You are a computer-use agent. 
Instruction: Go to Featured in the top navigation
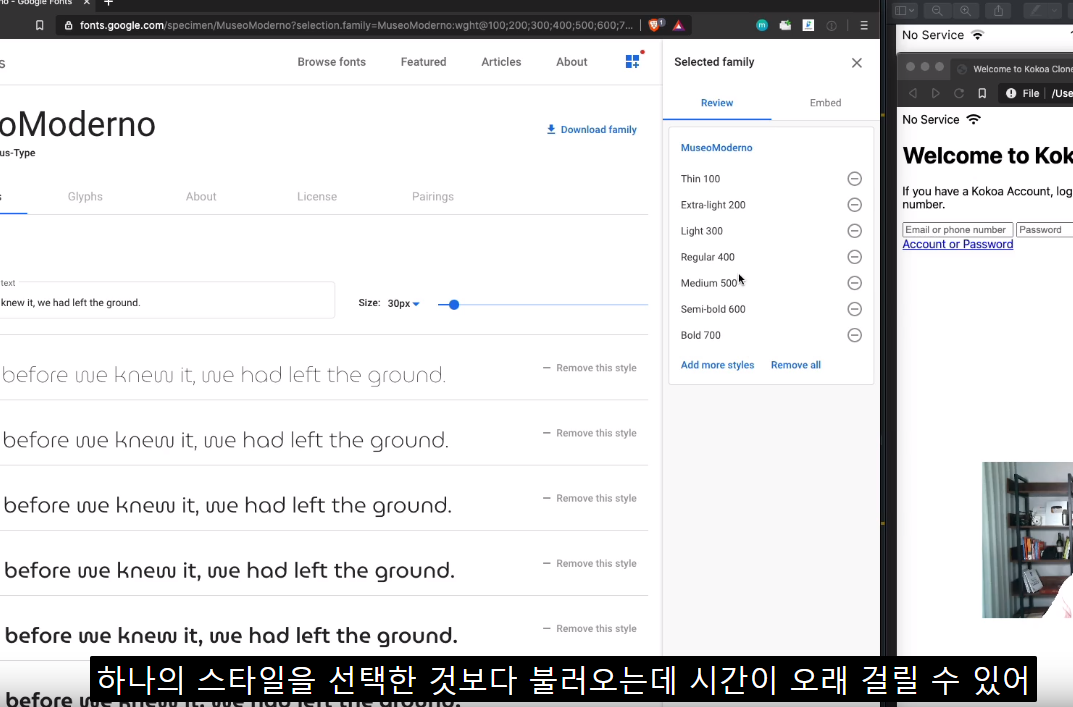point(424,62)
